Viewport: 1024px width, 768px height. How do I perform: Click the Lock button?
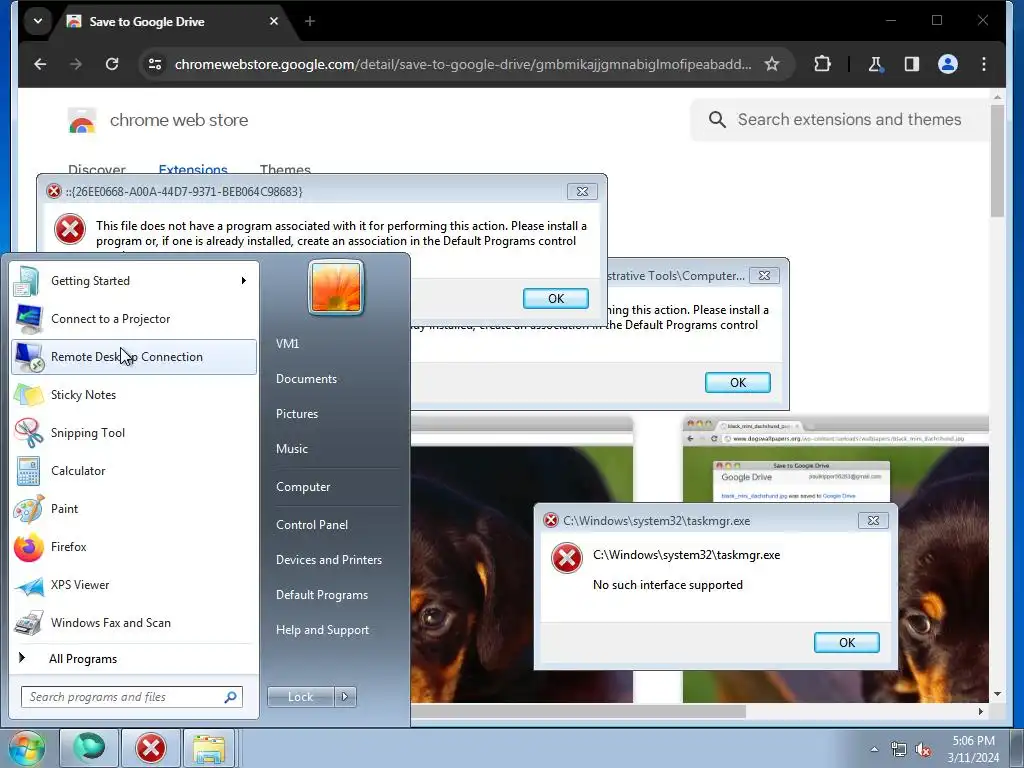pyautogui.click(x=300, y=697)
